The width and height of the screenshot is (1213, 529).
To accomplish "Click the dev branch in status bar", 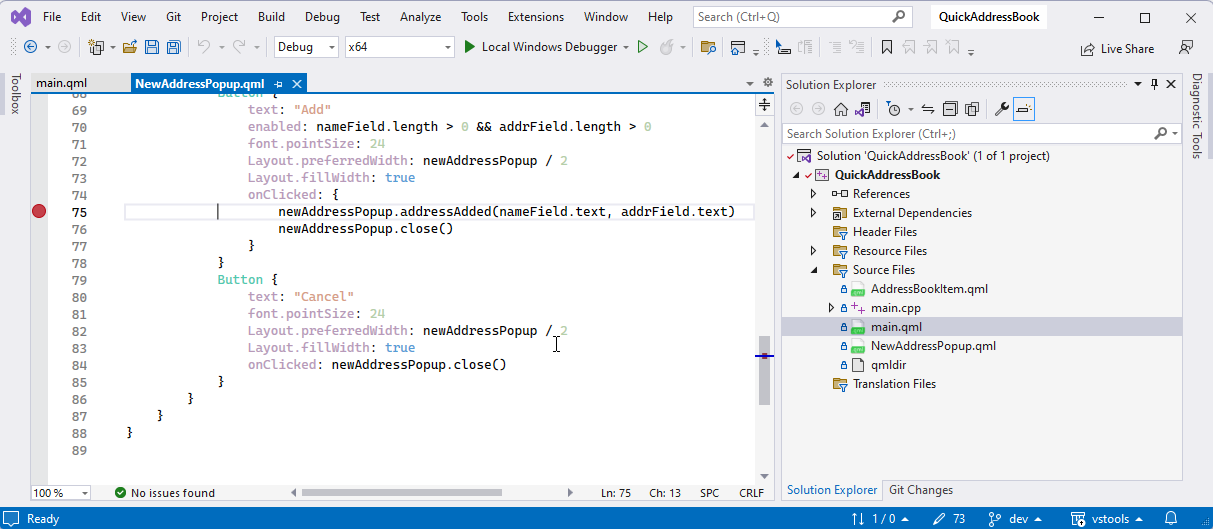I will [x=1019, y=519].
